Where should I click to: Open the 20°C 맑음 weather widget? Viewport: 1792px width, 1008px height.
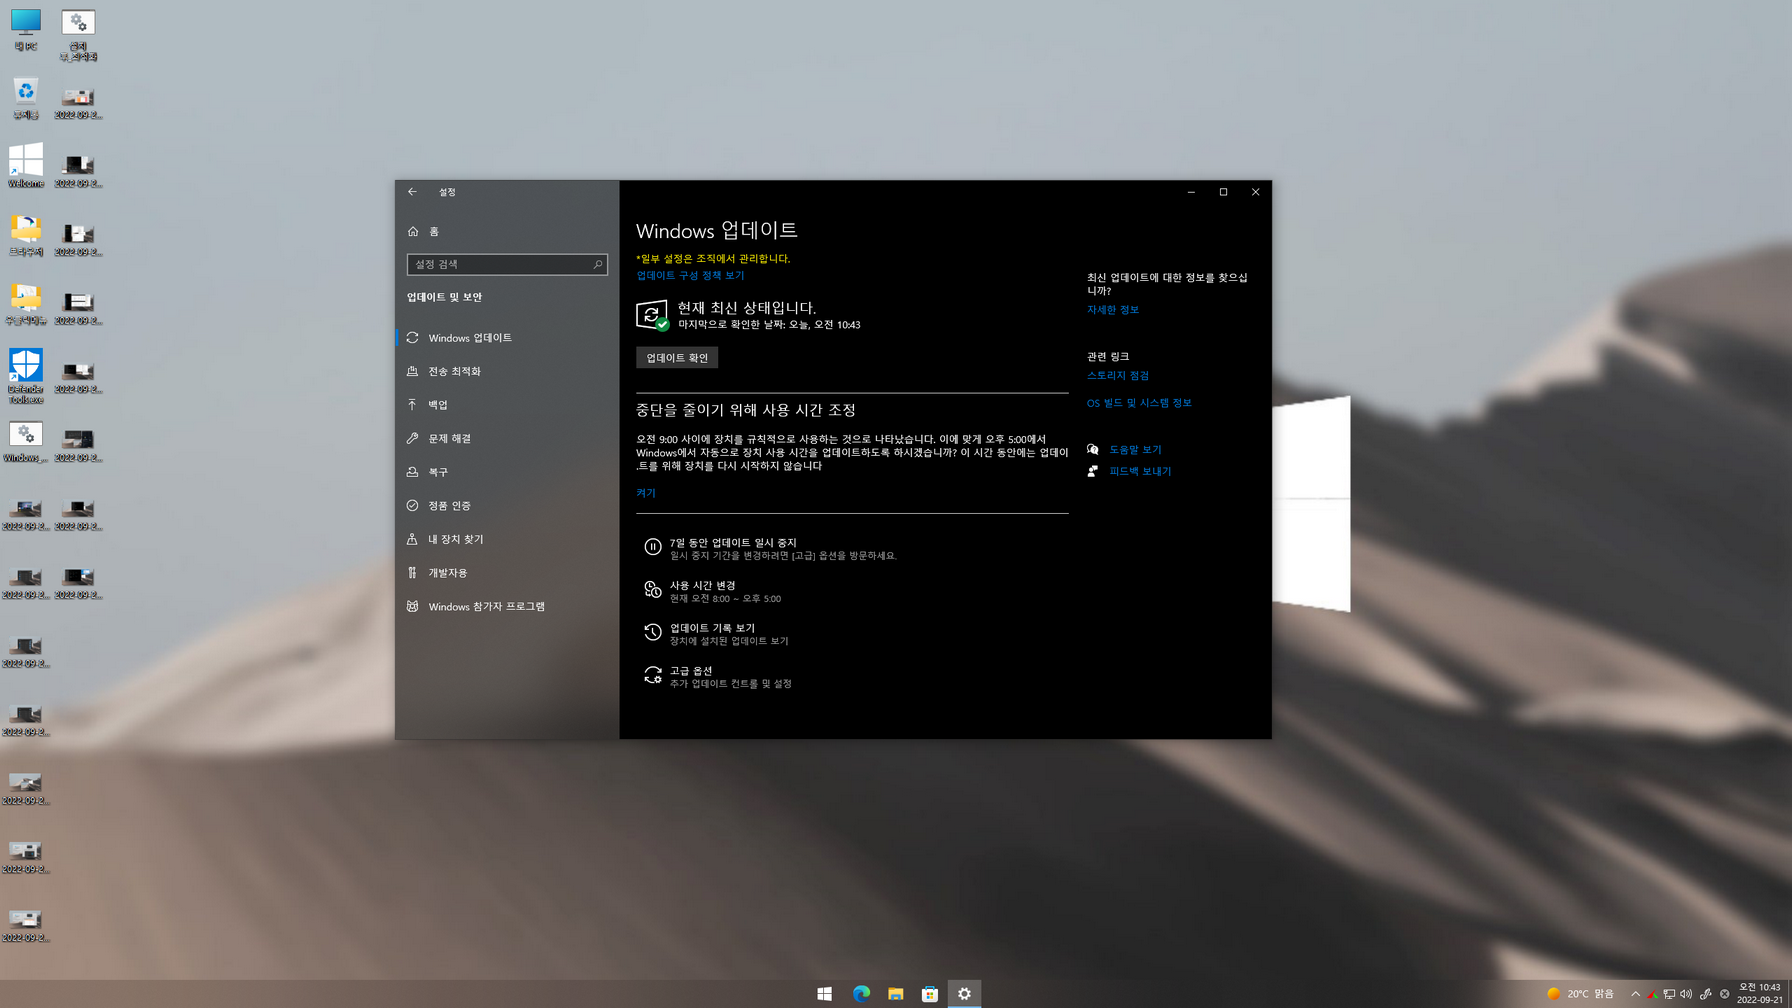tap(1580, 994)
